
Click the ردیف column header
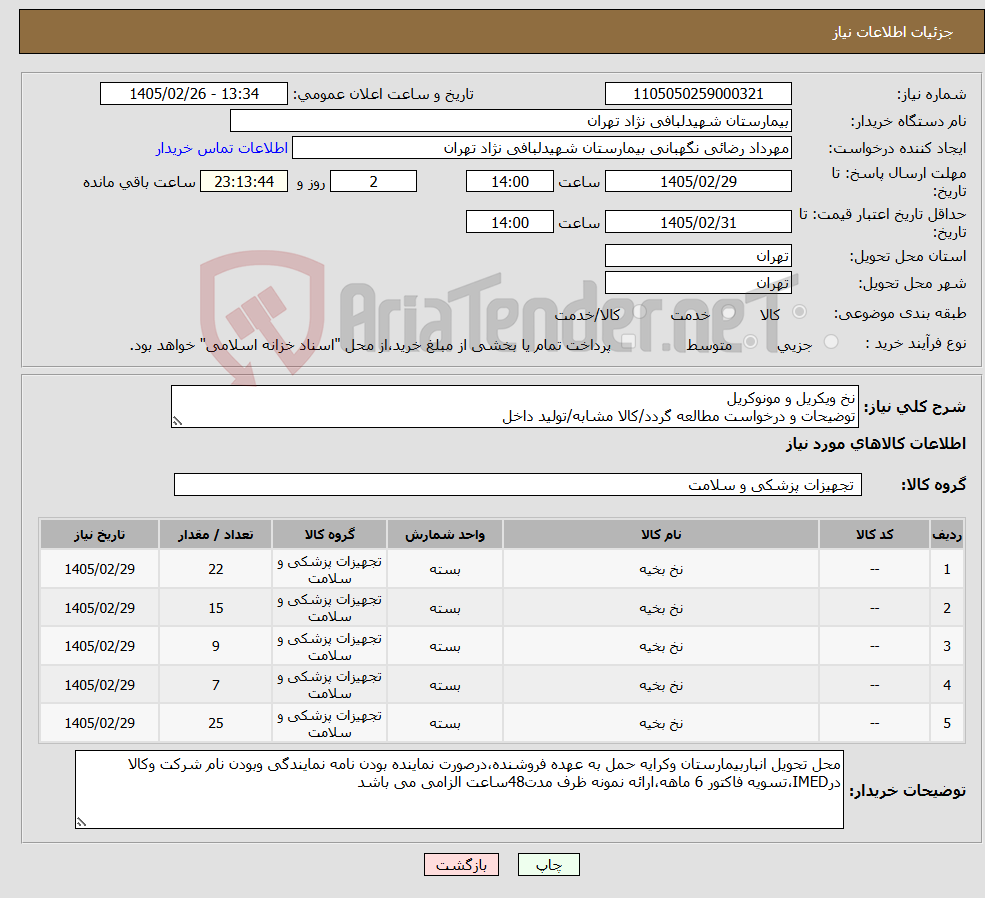[x=947, y=534]
